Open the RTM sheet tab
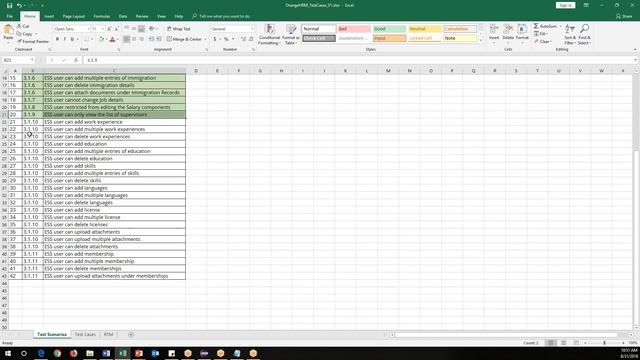Viewport: 640px width, 360px height. point(108,335)
